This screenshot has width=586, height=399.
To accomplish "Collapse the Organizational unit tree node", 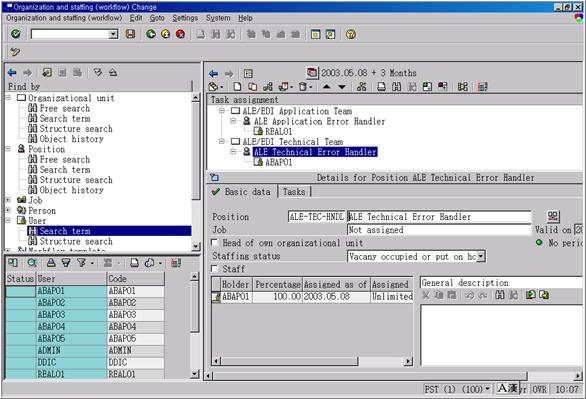I will tap(8, 98).
